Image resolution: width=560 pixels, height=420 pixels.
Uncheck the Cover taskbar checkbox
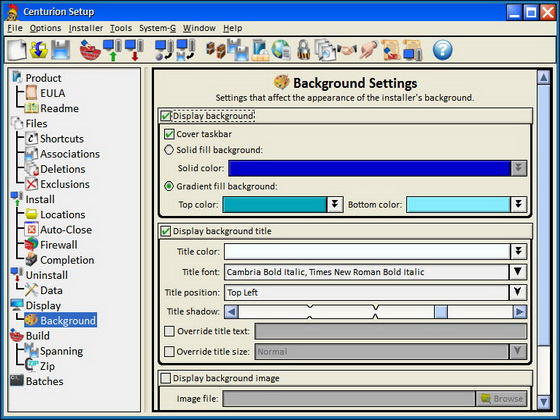[x=169, y=134]
